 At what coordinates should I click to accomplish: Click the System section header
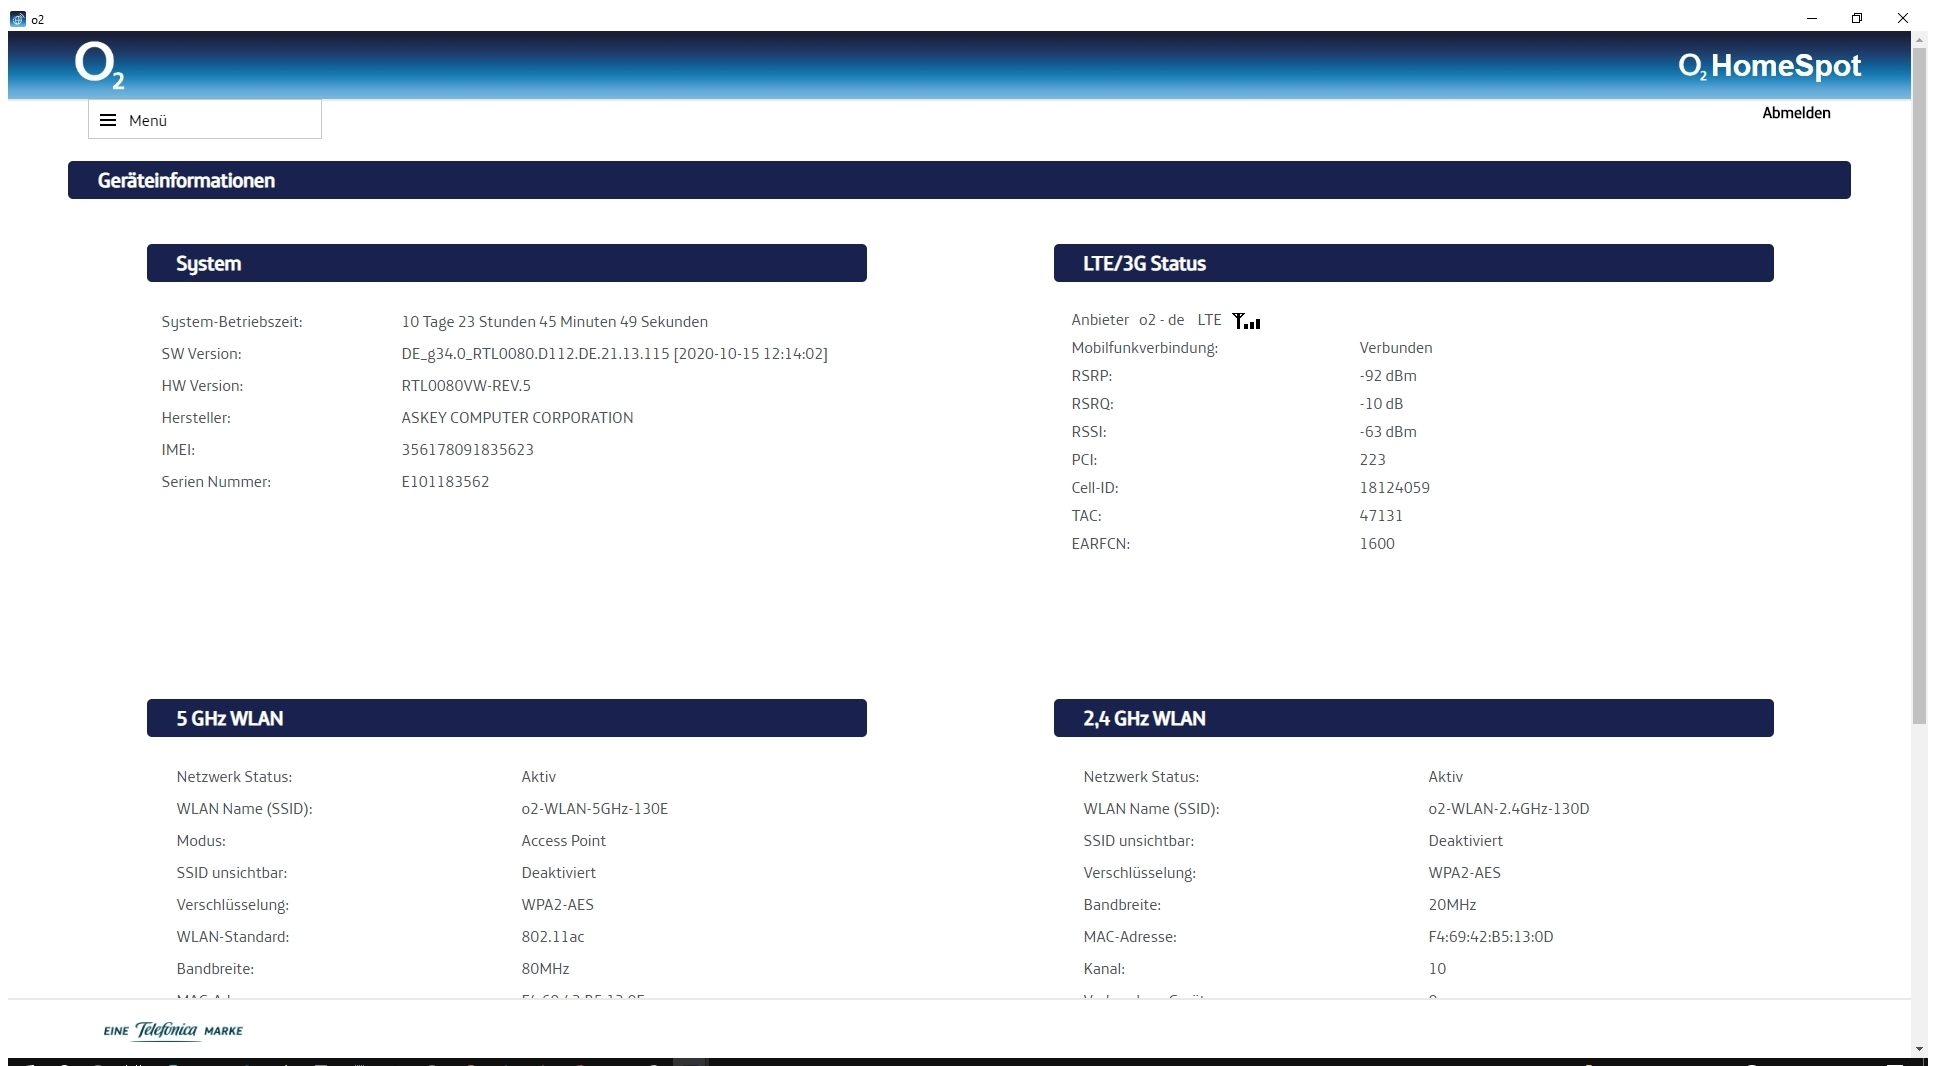pyautogui.click(x=507, y=263)
